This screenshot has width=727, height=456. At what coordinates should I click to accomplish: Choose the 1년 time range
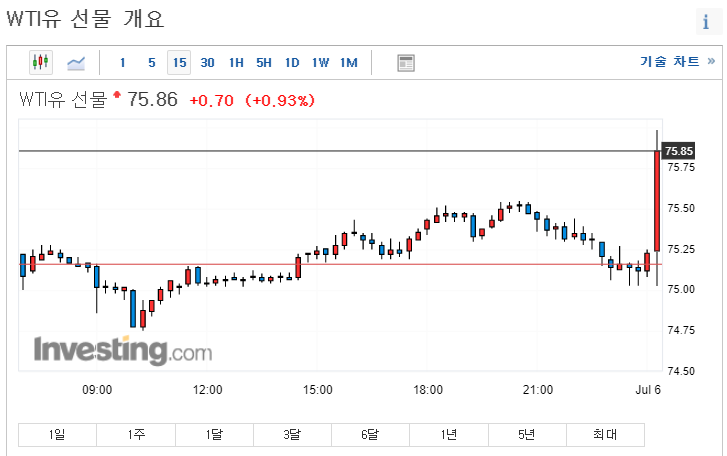click(x=449, y=435)
